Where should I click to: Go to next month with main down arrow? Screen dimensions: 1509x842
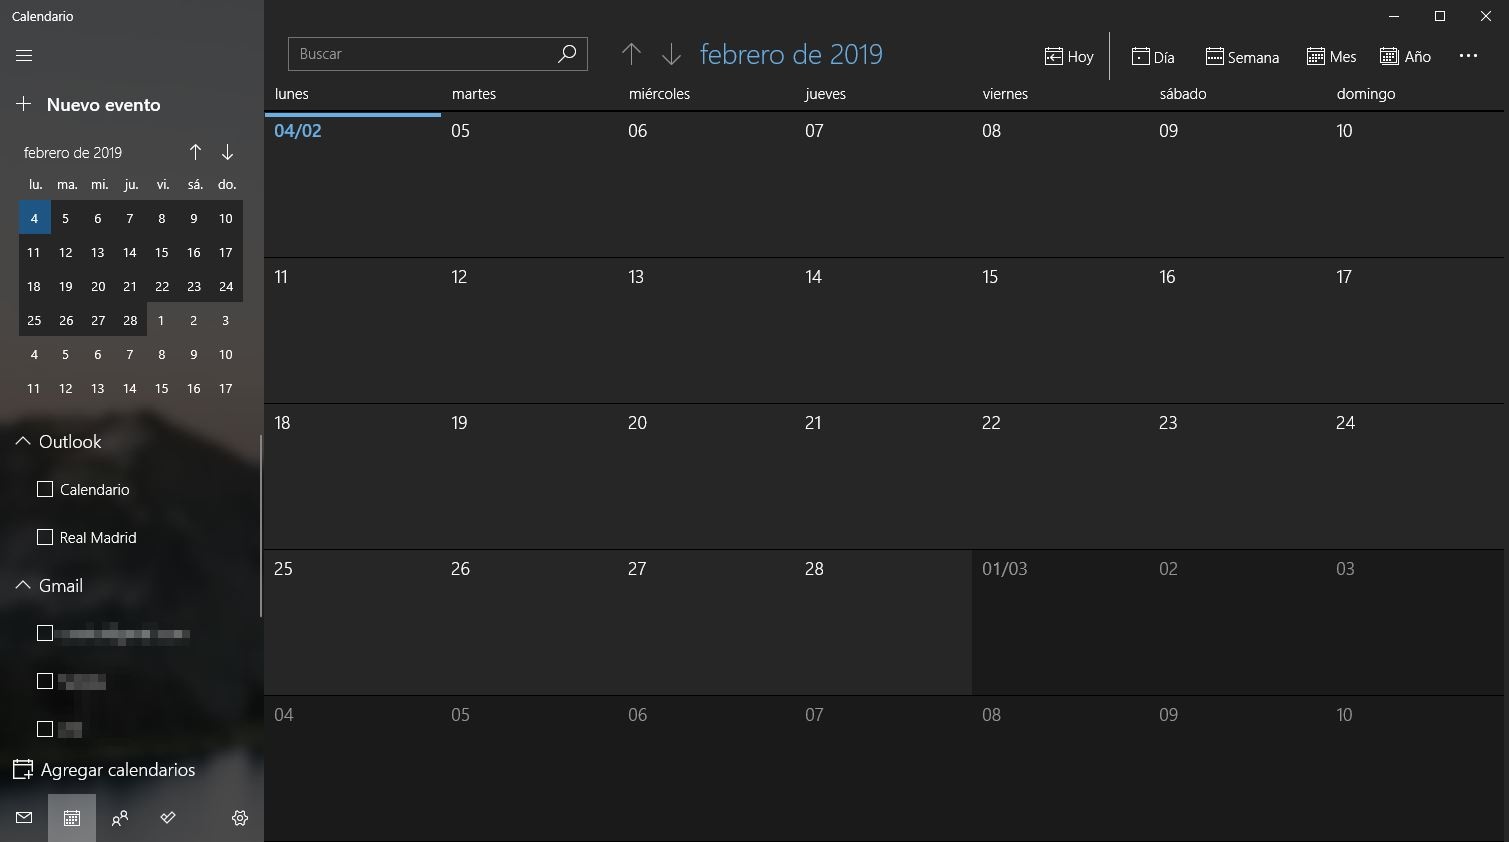pyautogui.click(x=671, y=54)
